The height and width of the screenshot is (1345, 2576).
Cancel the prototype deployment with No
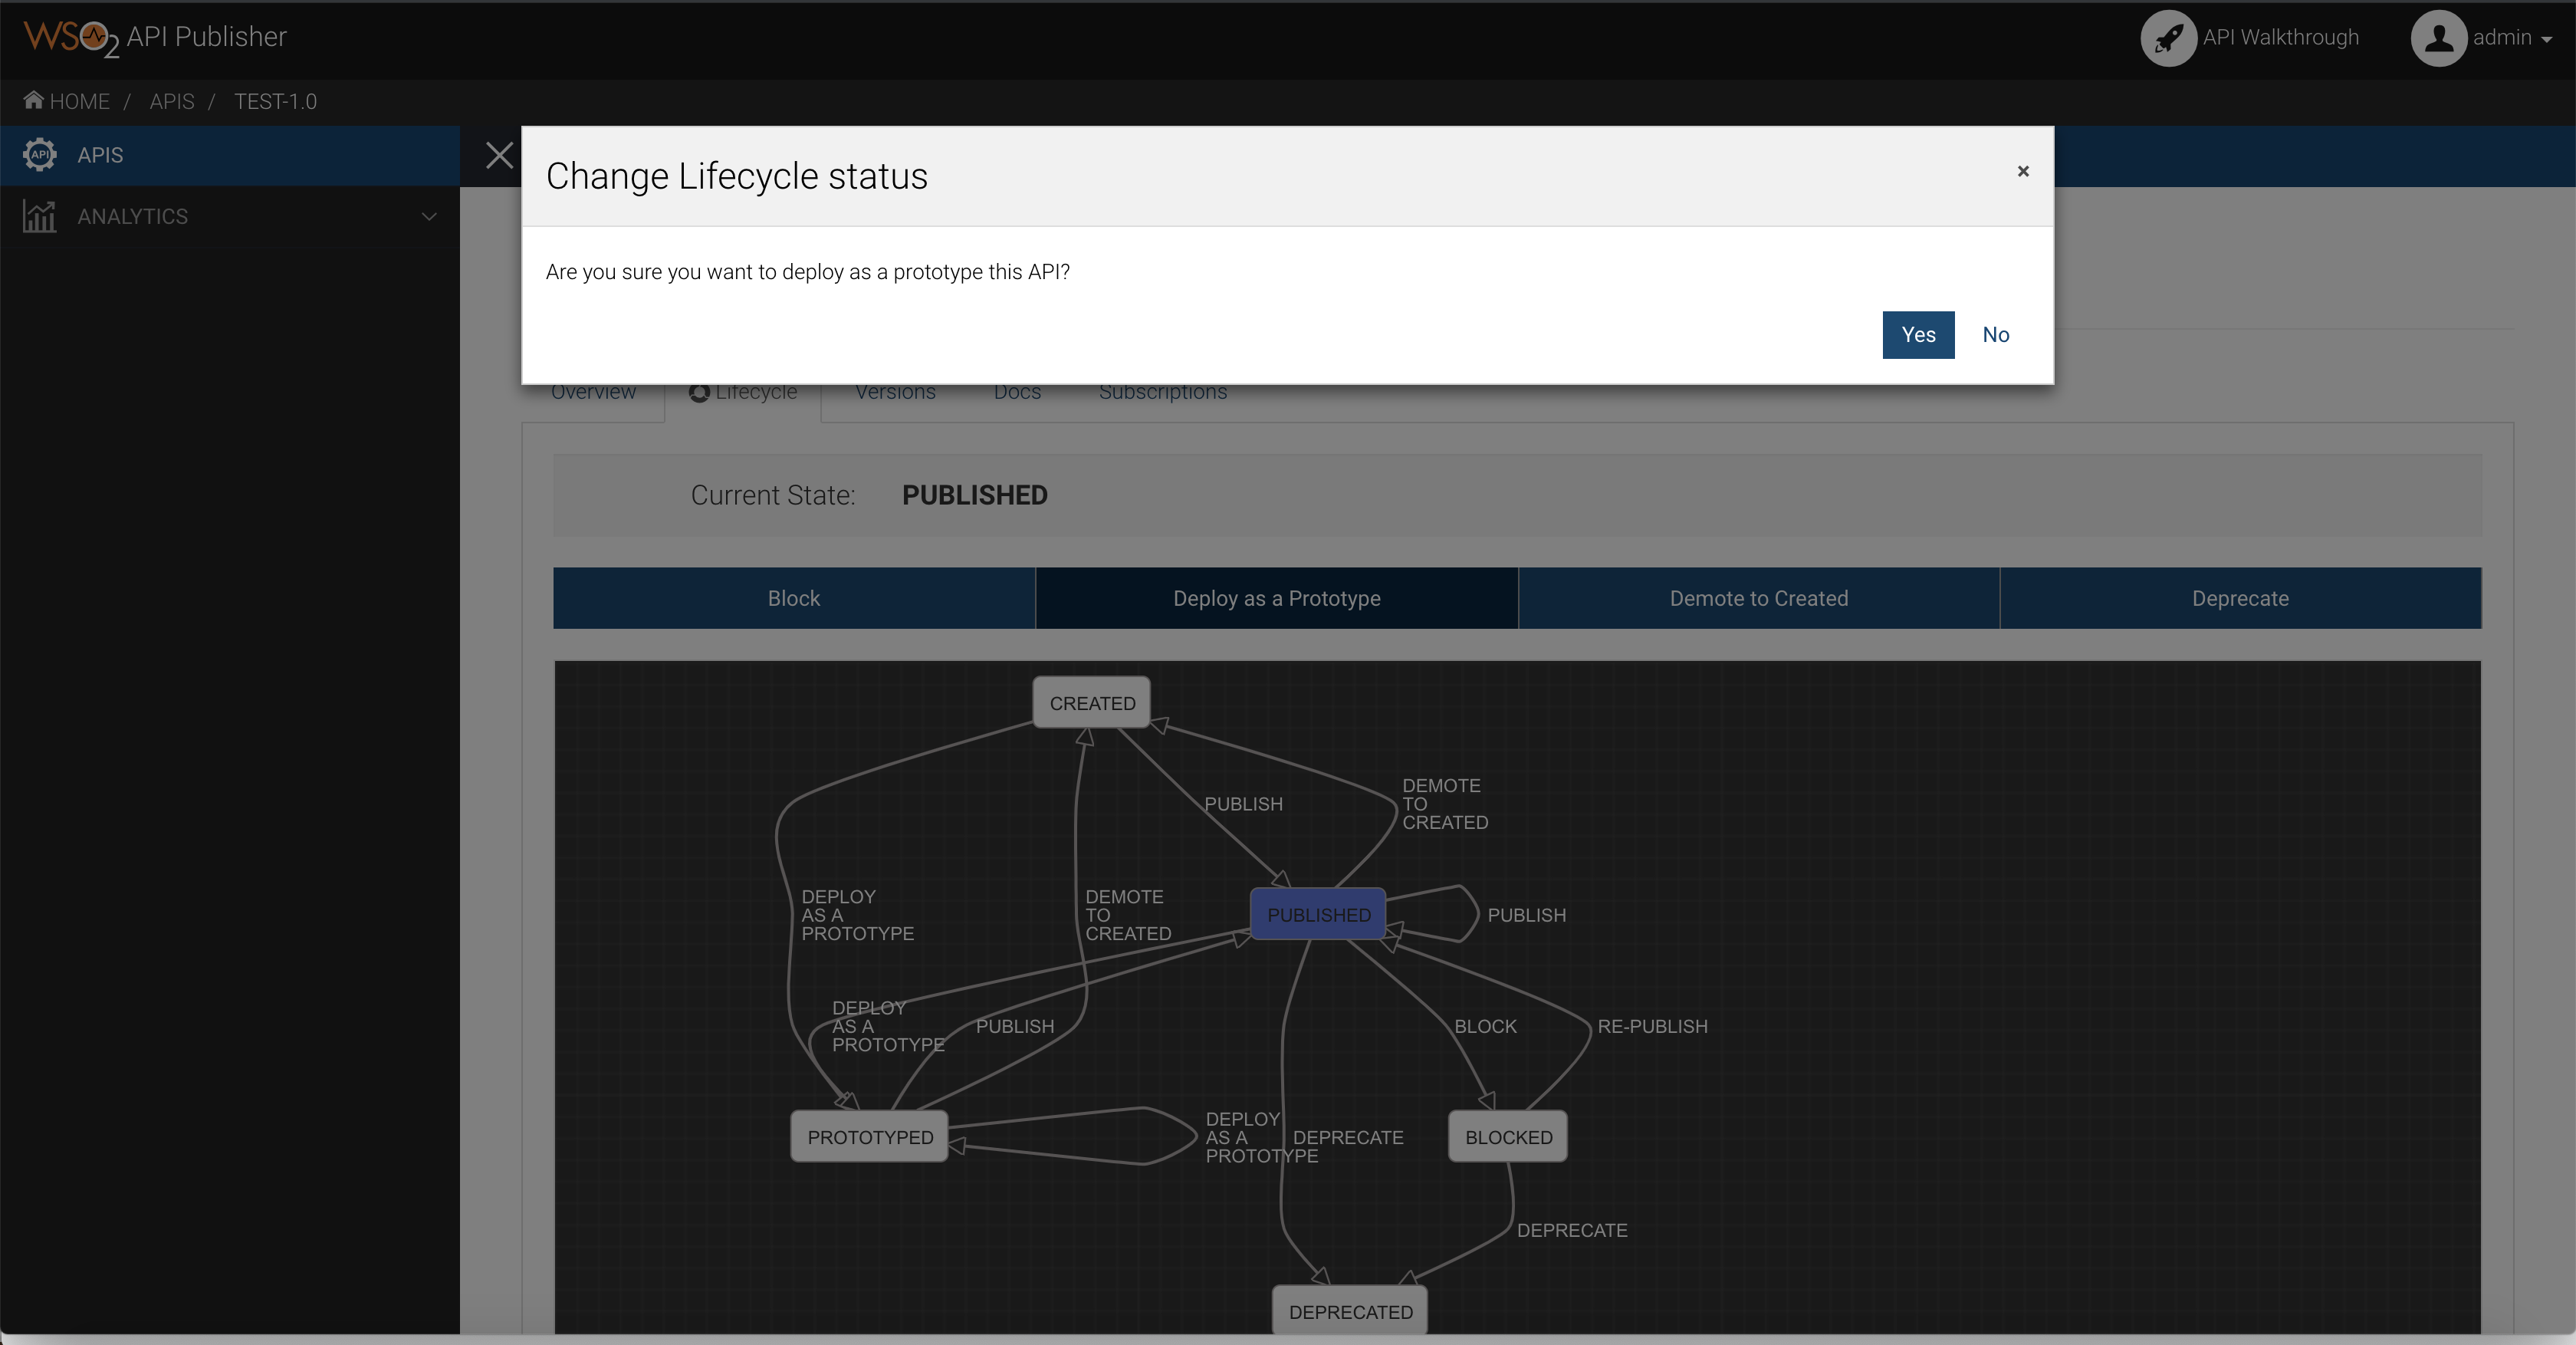point(1996,334)
